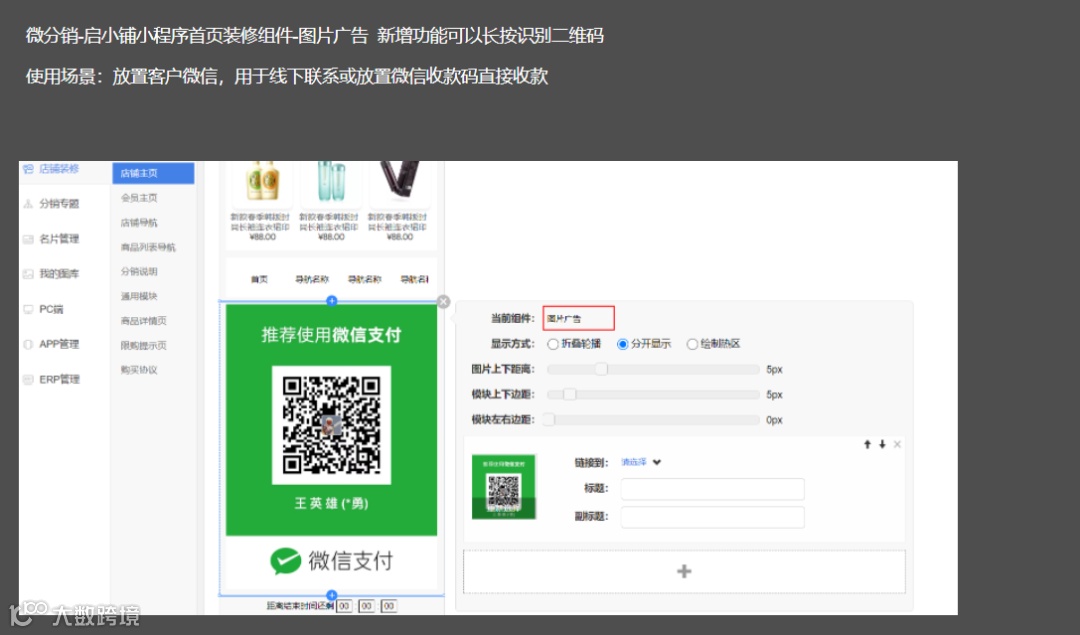Screen dimensions: 1080x635
Task: Click the blue plus below the ad block
Action: coord(332,595)
